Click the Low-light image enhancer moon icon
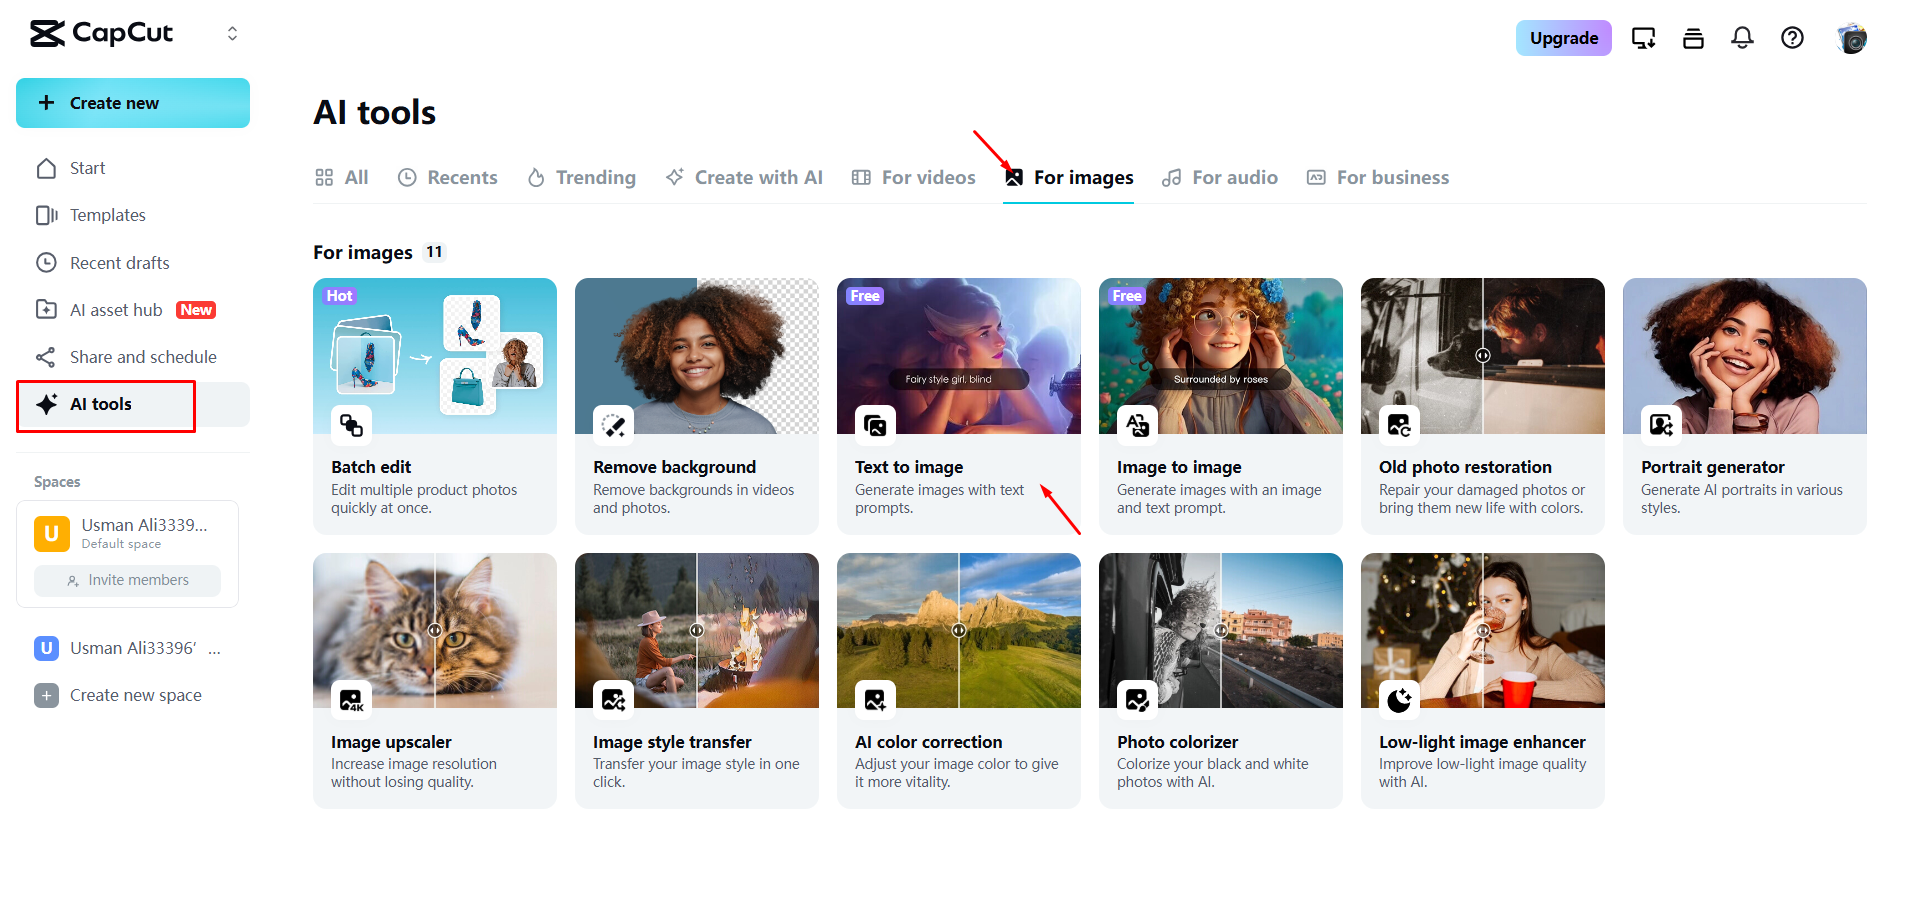Image resolution: width=1917 pixels, height=907 pixels. pos(1399,700)
